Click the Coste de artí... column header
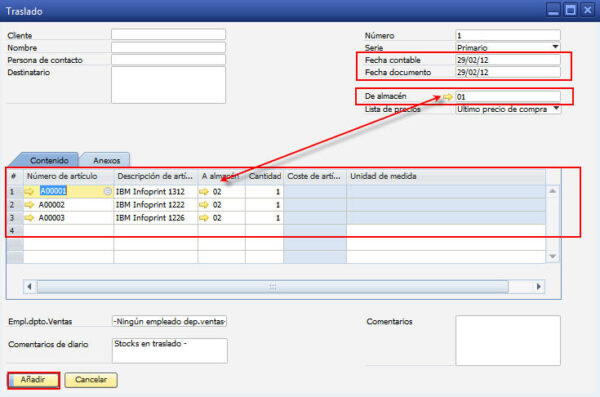Screen dimensions: 600x397 coord(315,176)
